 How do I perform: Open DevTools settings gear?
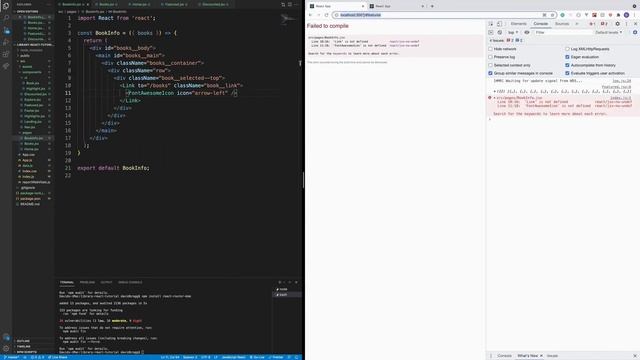[x=617, y=24]
